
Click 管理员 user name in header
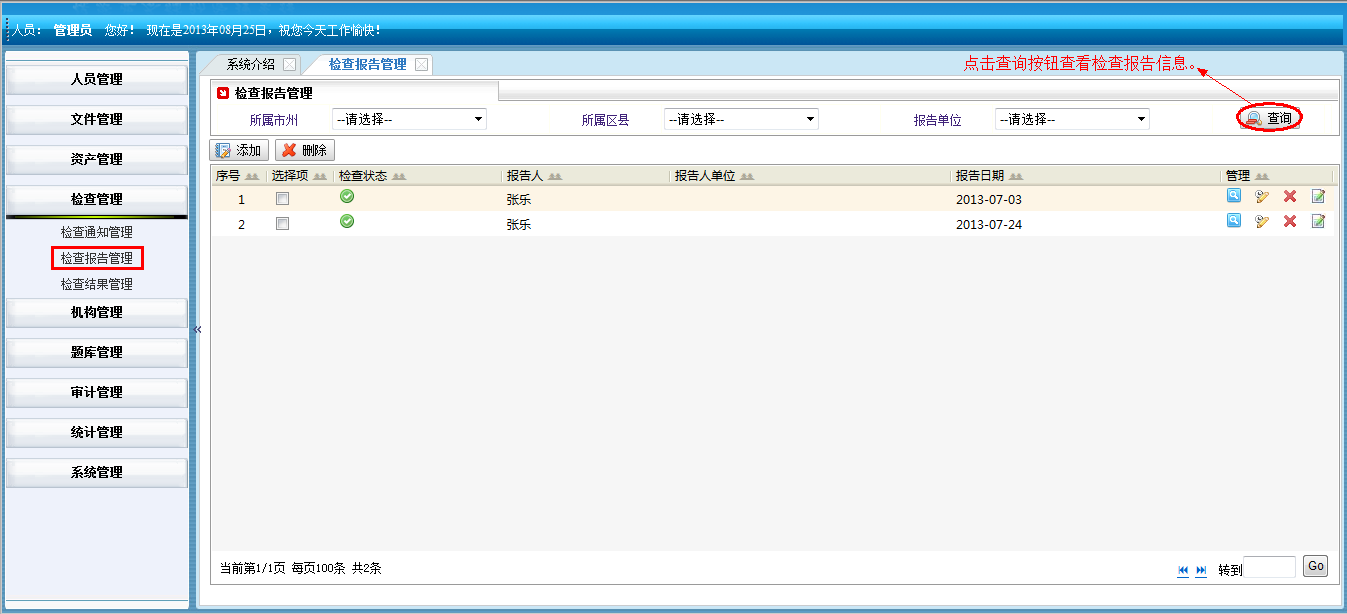tap(73, 30)
